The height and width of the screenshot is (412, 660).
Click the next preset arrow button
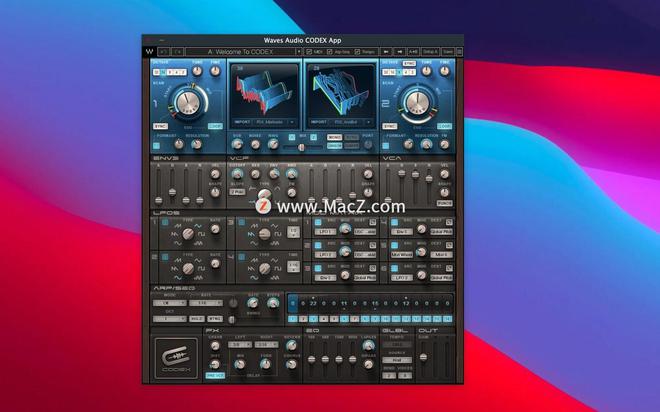pyautogui.click(x=398, y=51)
